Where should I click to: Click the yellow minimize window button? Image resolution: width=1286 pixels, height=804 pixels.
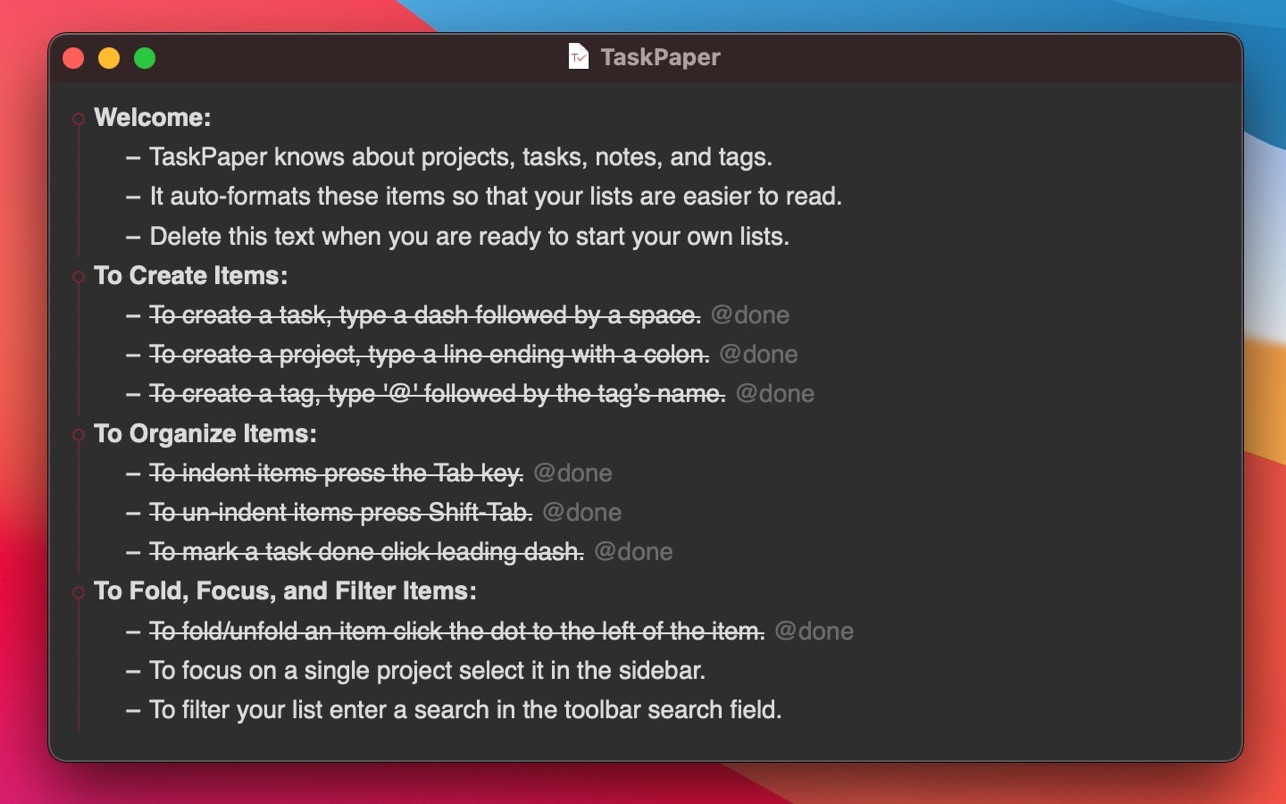click(109, 58)
